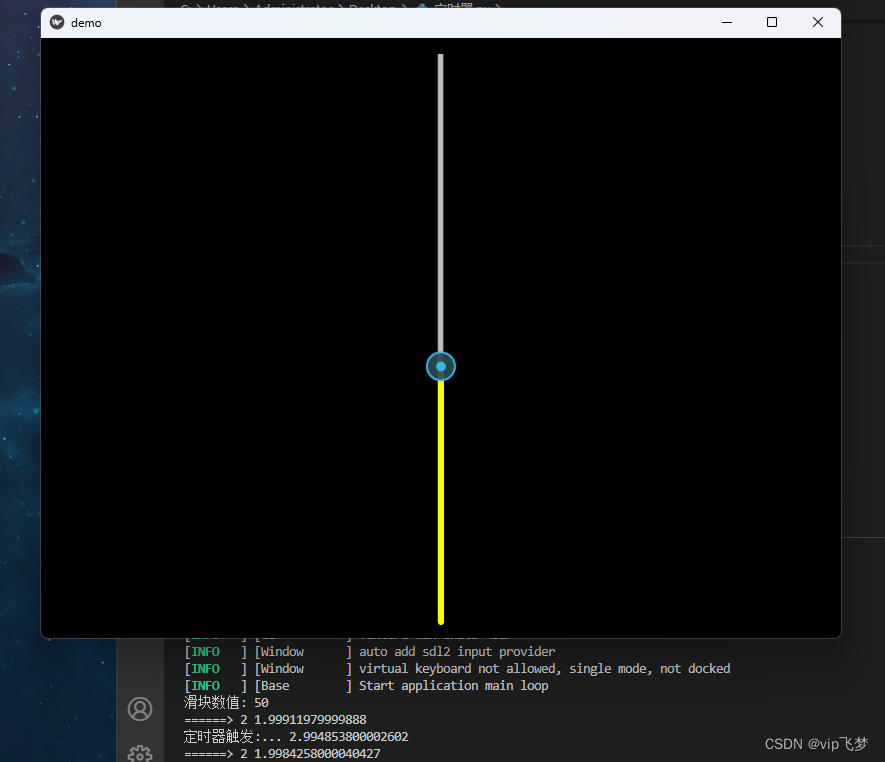Screen dimensions: 885x762
Task: Click the 'demo' window title text
Action: 86,23
